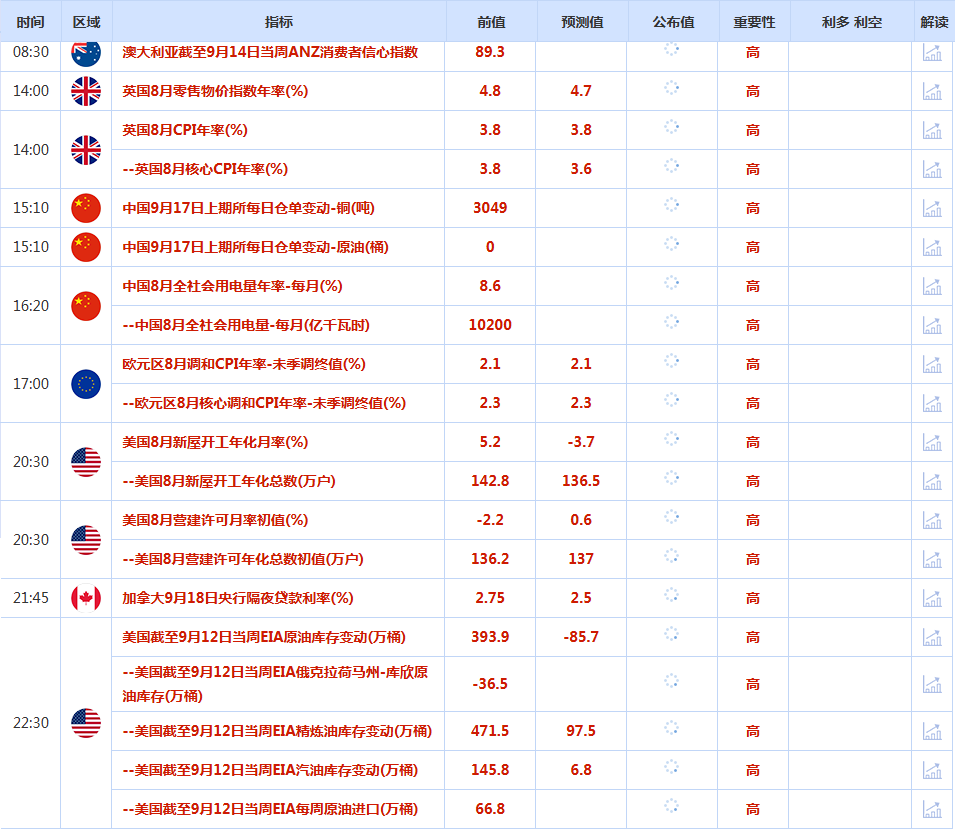Open --美国截至9月12日当周EIA汽油库存变动(万桶) link

(270, 770)
